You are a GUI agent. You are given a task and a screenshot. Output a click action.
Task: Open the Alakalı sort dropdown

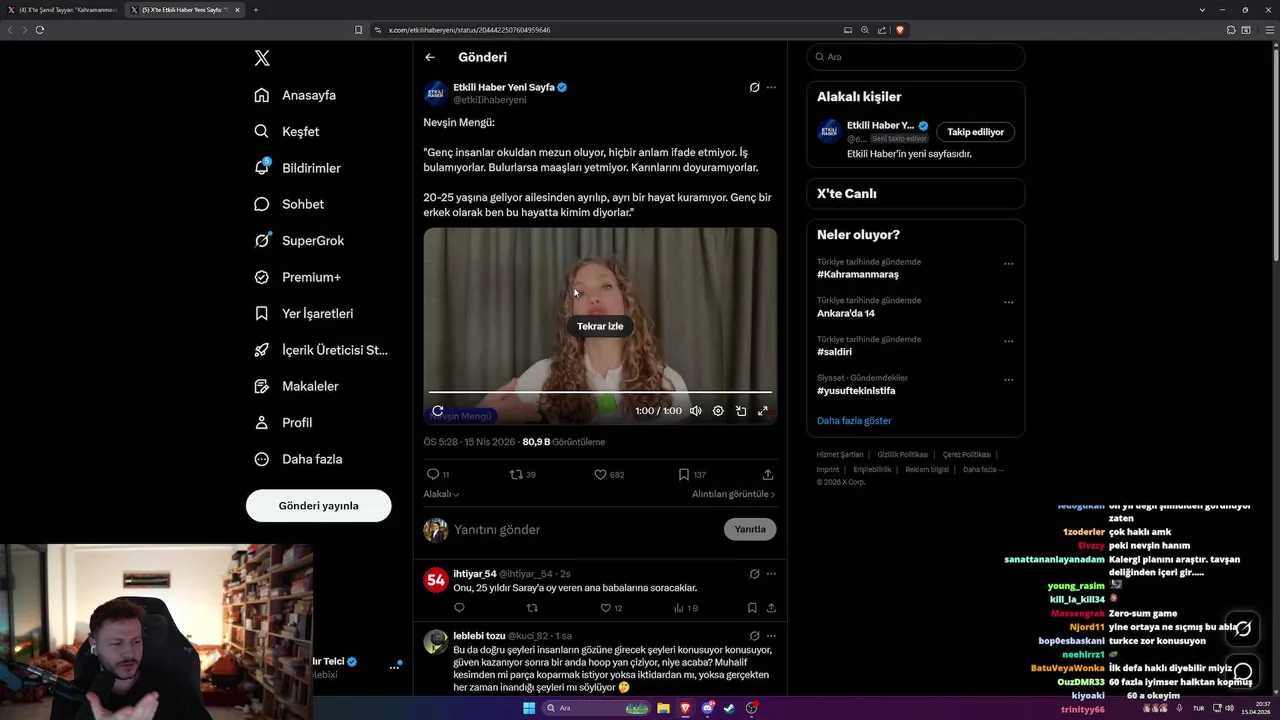441,494
